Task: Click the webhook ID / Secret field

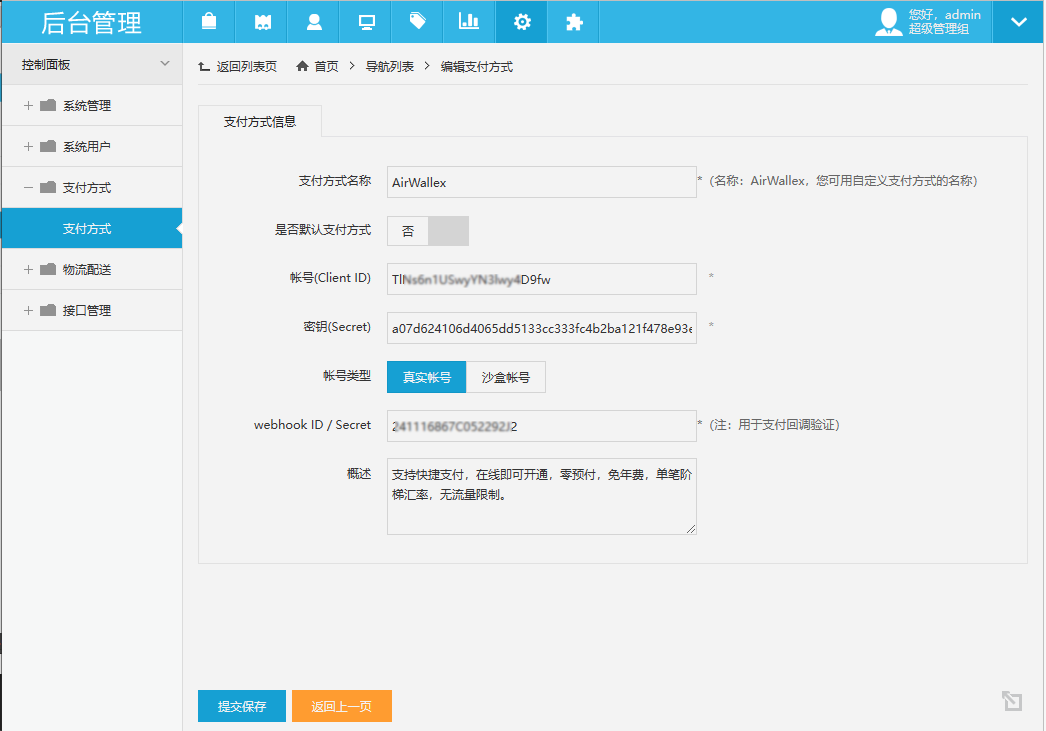Action: click(542, 426)
